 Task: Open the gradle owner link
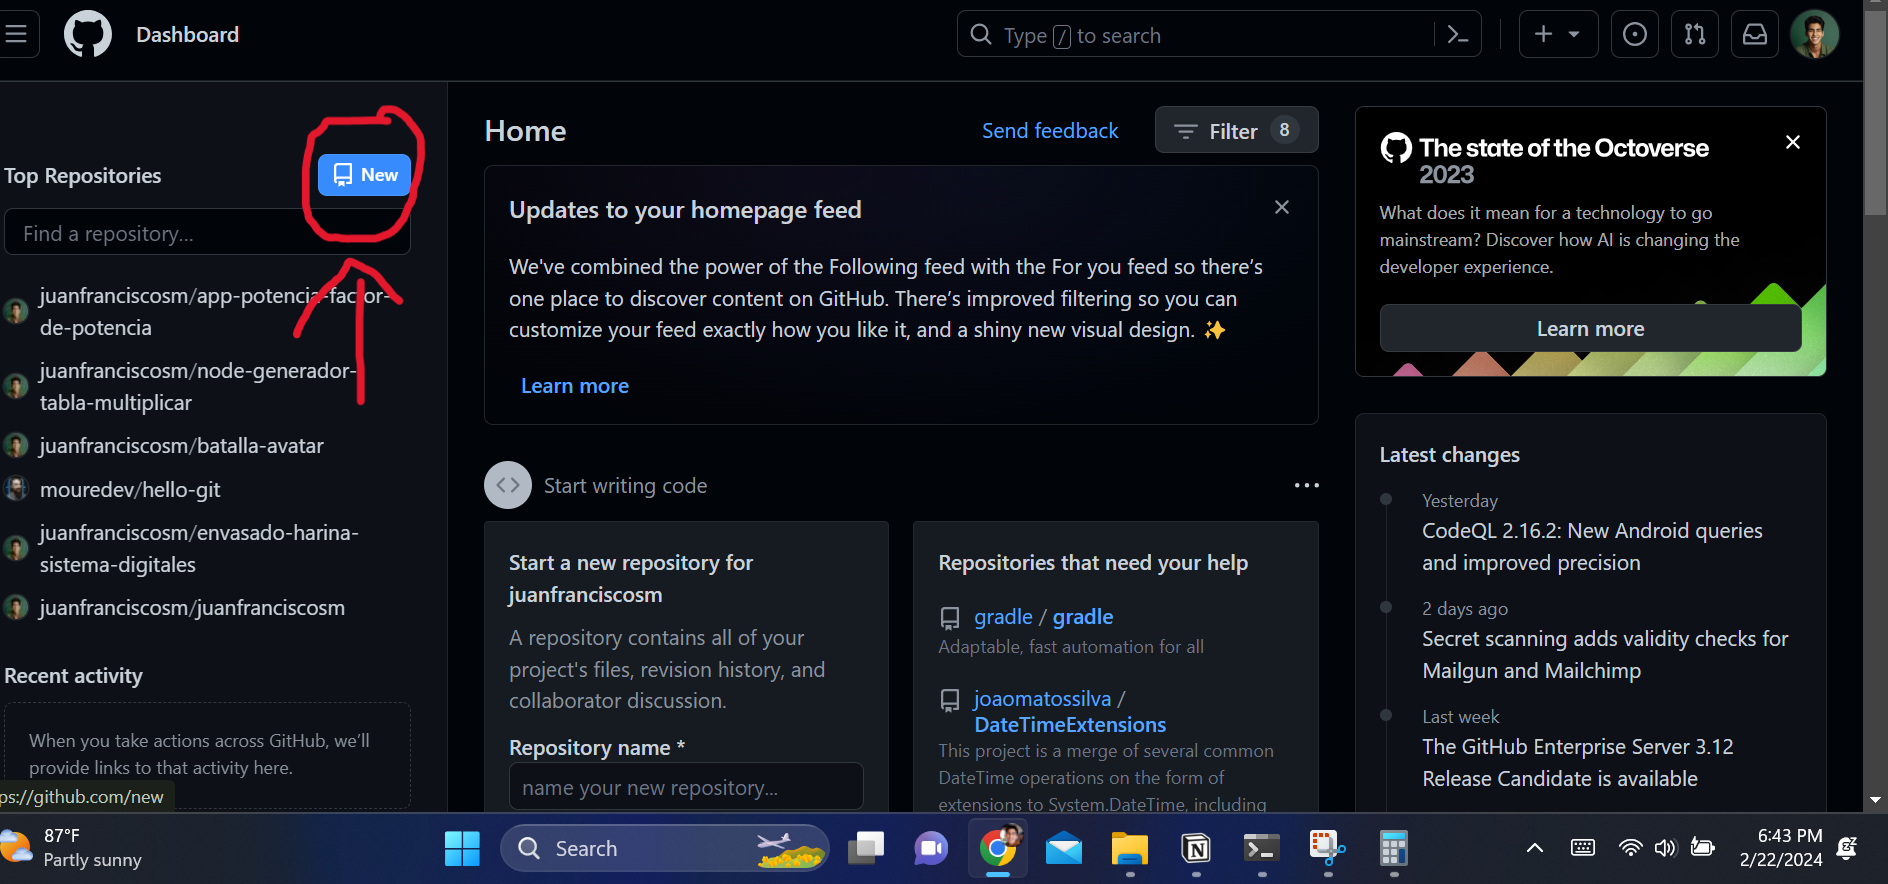1003,617
